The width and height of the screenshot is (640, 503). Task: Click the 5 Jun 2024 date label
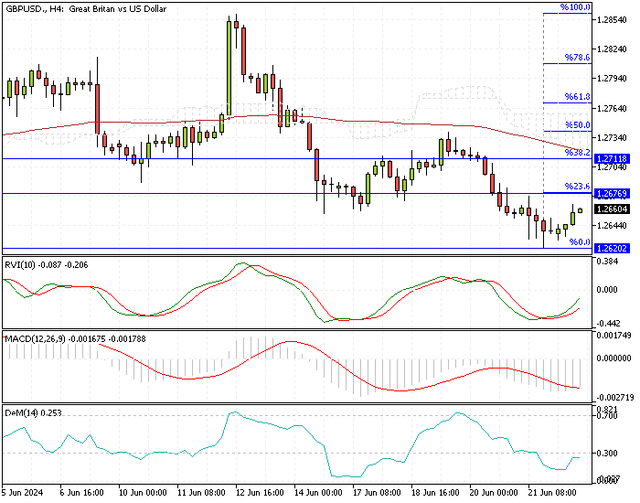(x=22, y=493)
